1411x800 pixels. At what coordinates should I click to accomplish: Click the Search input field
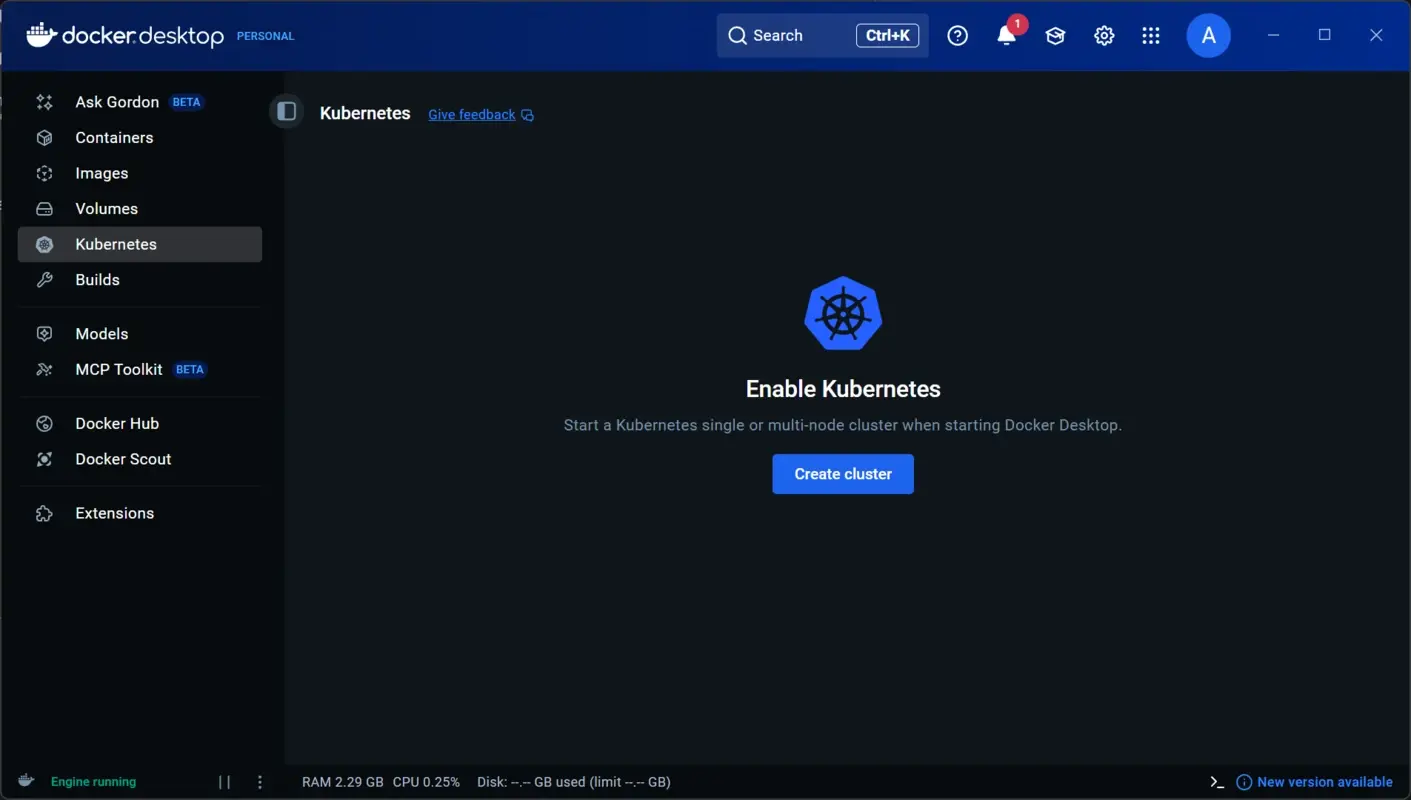pyautogui.click(x=800, y=35)
